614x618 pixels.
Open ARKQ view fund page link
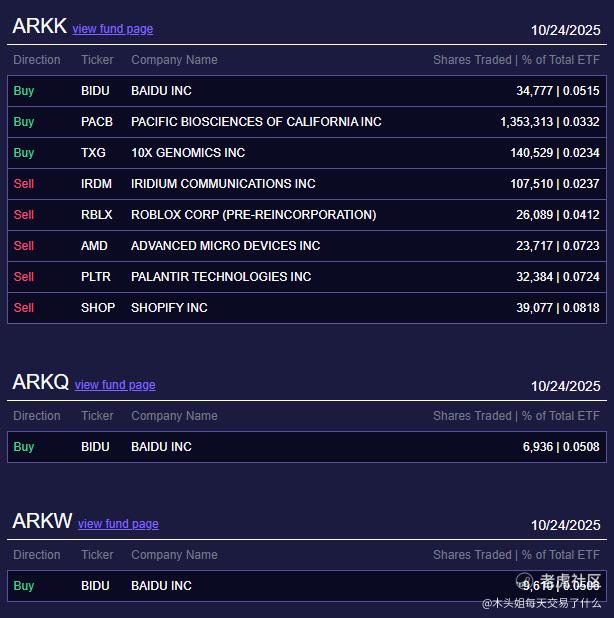[x=115, y=385]
